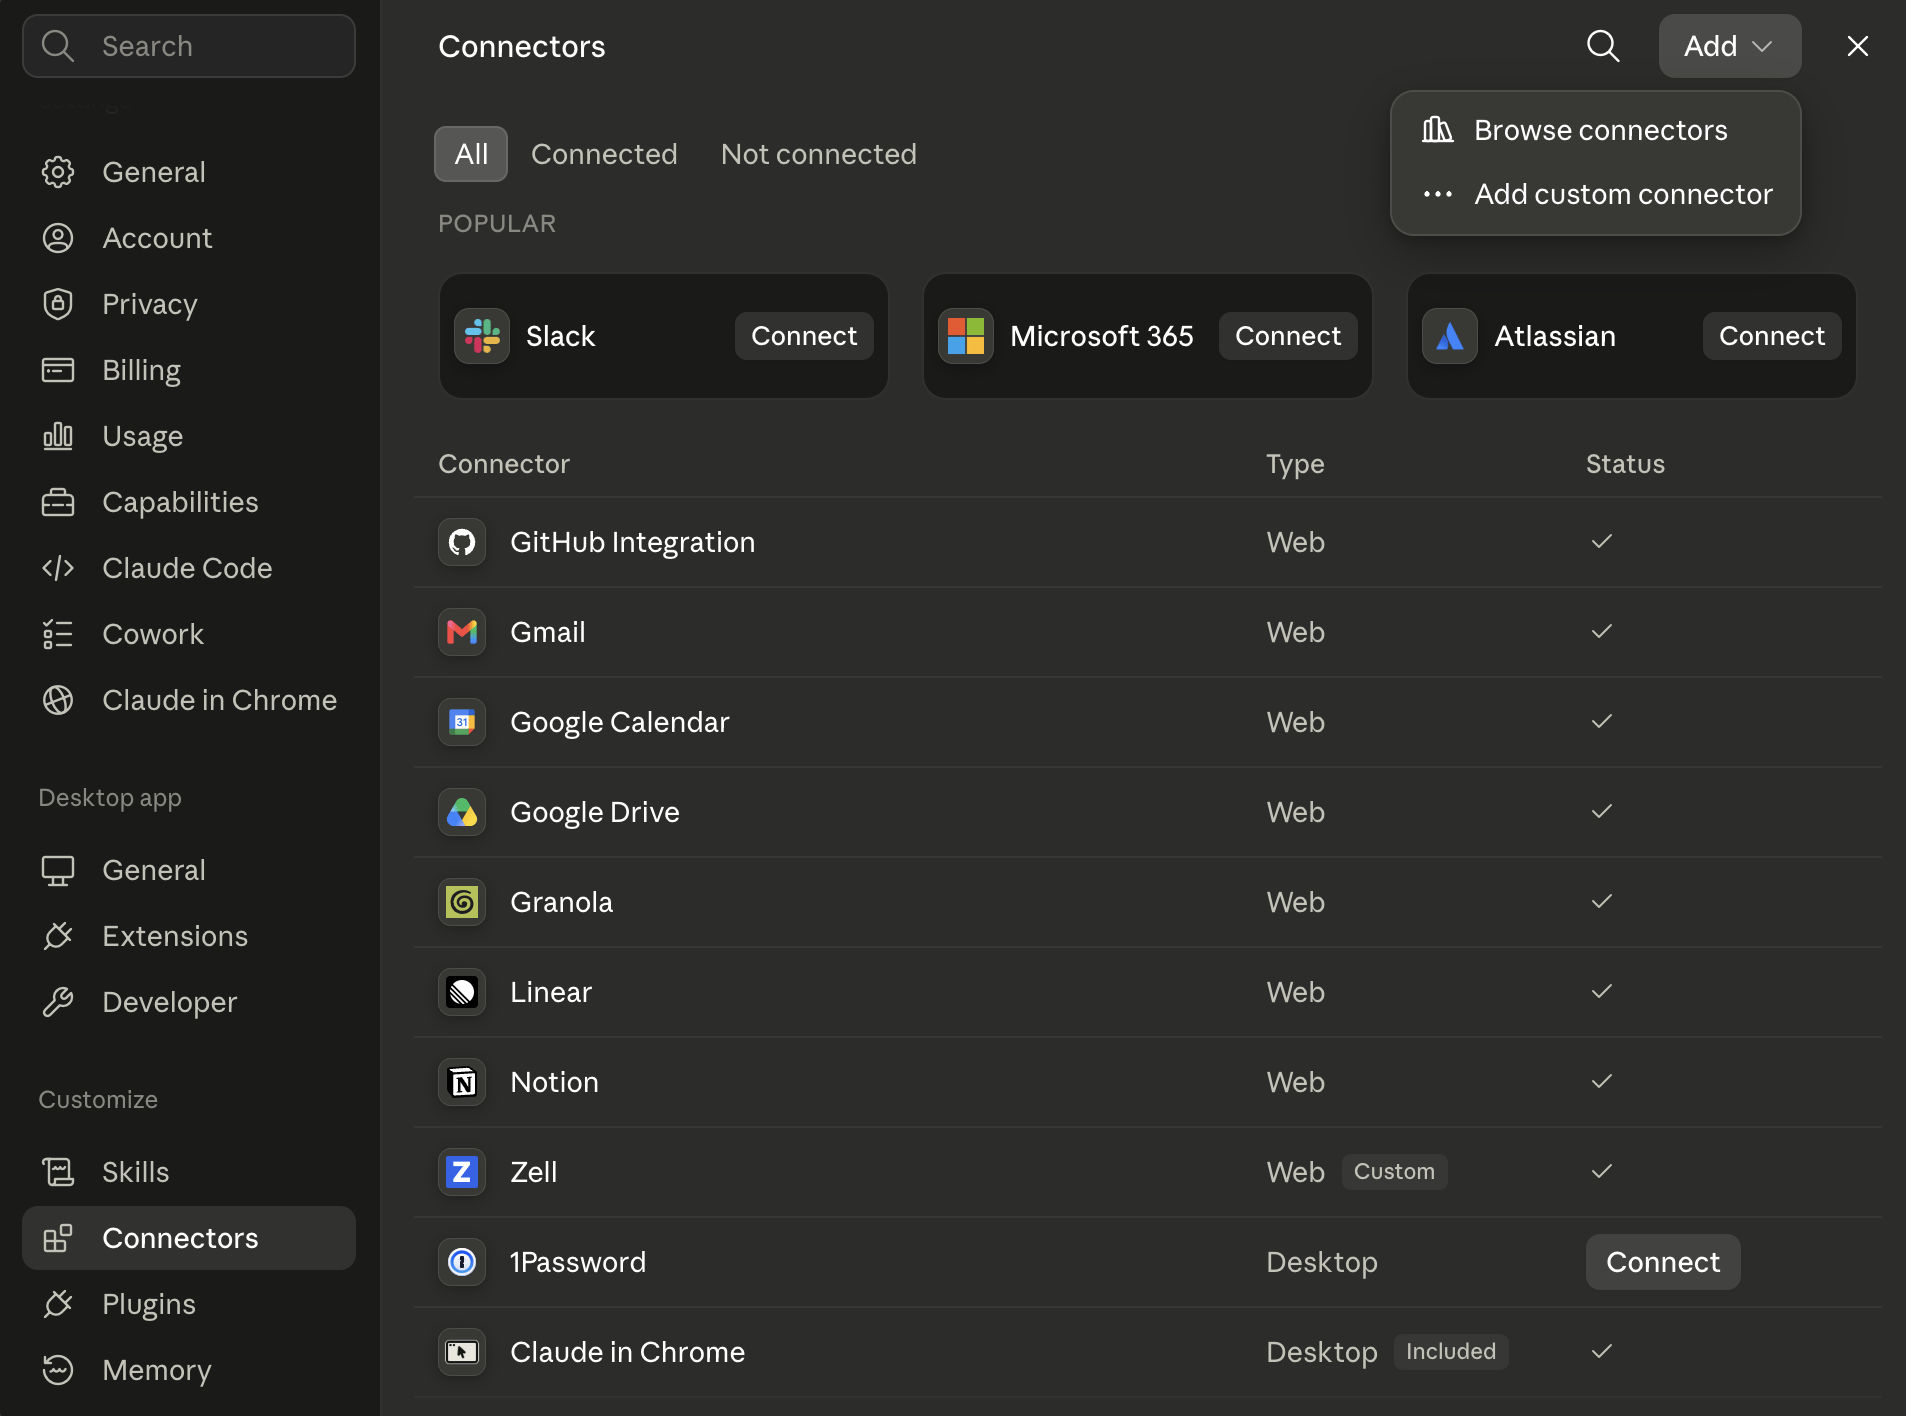Click the Type column header

point(1295,464)
